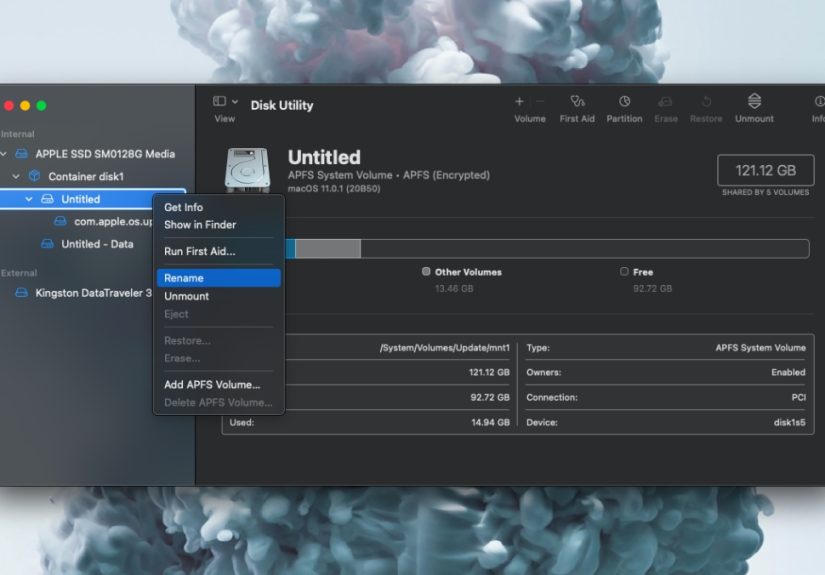Select Container disk1 in sidebar
825x575 pixels.
click(x=86, y=176)
